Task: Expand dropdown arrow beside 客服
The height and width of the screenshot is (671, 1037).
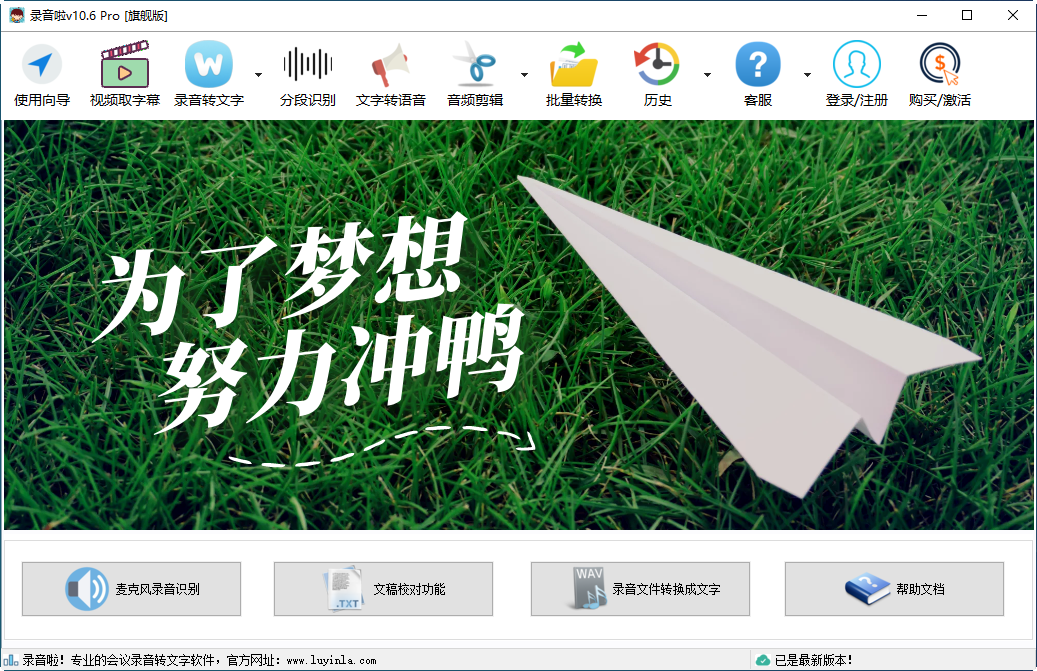Action: [x=808, y=75]
